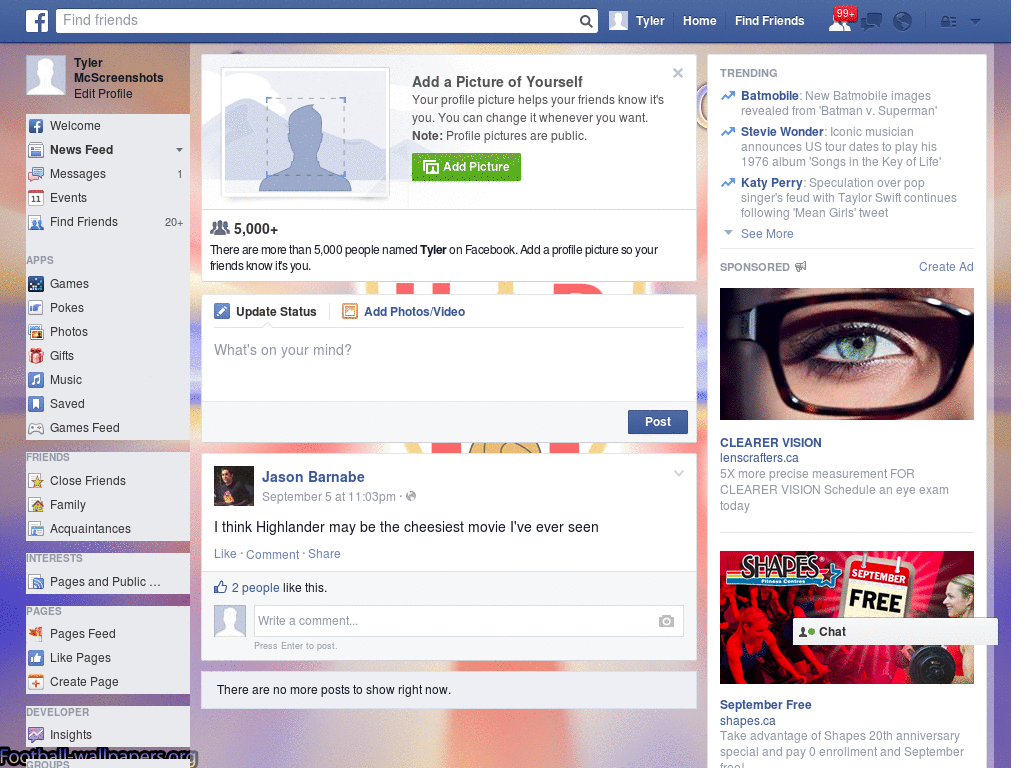1024x768 pixels.
Task: Open the Stevie Wonder trending topic
Action: 782,132
